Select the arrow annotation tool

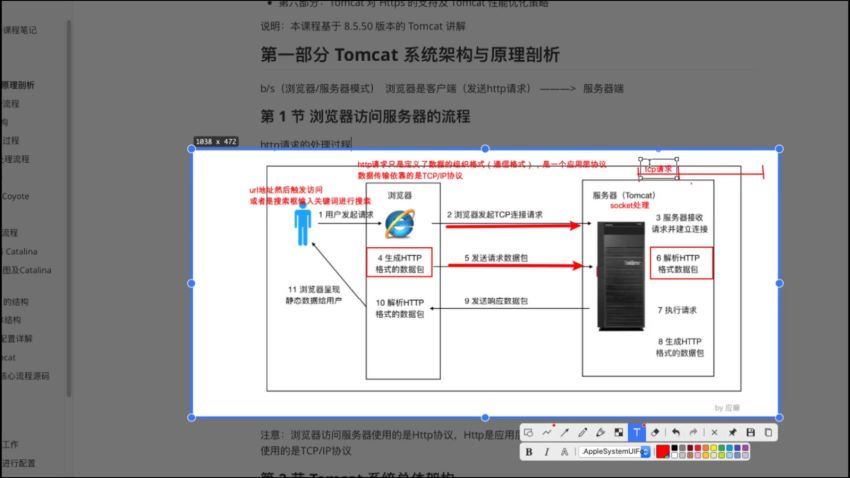click(x=565, y=432)
